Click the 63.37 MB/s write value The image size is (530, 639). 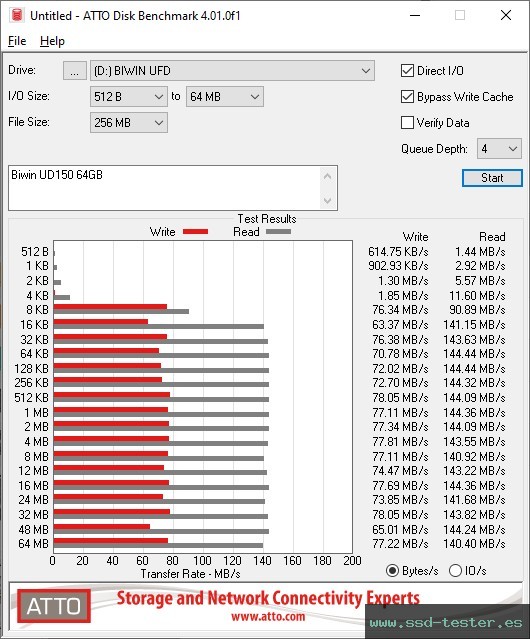coord(400,325)
